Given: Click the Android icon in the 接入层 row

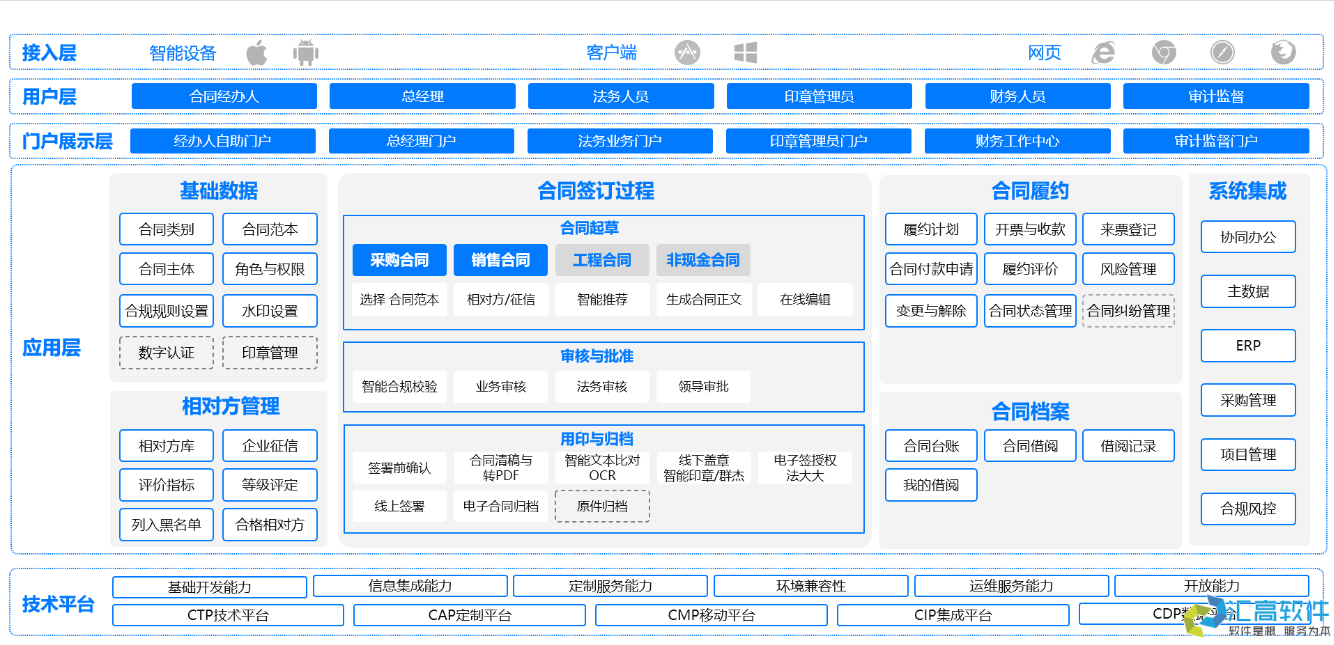Looking at the screenshot, I should (305, 51).
